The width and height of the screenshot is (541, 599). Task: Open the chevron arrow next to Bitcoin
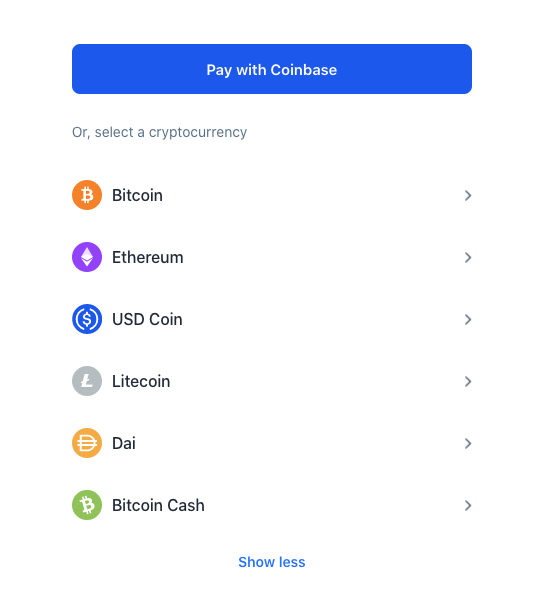pyautogui.click(x=468, y=196)
